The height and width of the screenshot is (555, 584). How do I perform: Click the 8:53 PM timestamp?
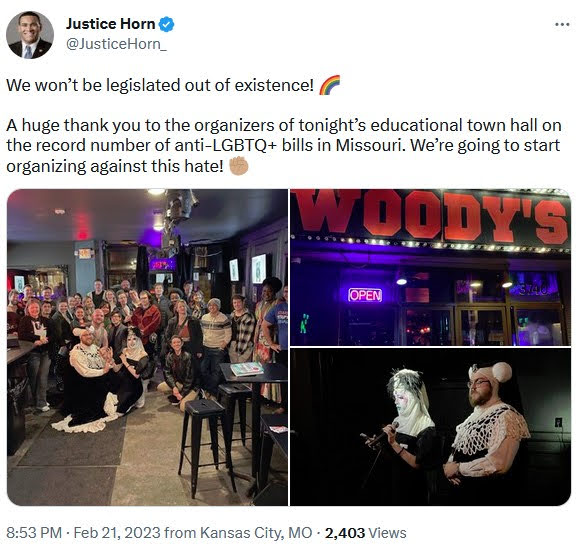click(x=34, y=533)
